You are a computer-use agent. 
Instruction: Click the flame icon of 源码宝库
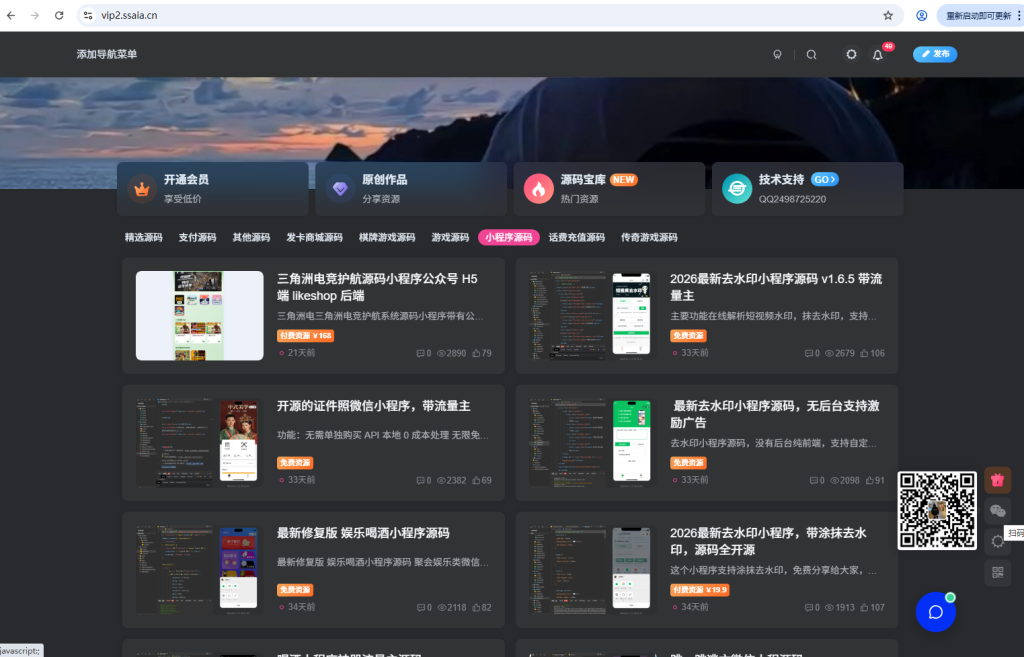coord(539,189)
